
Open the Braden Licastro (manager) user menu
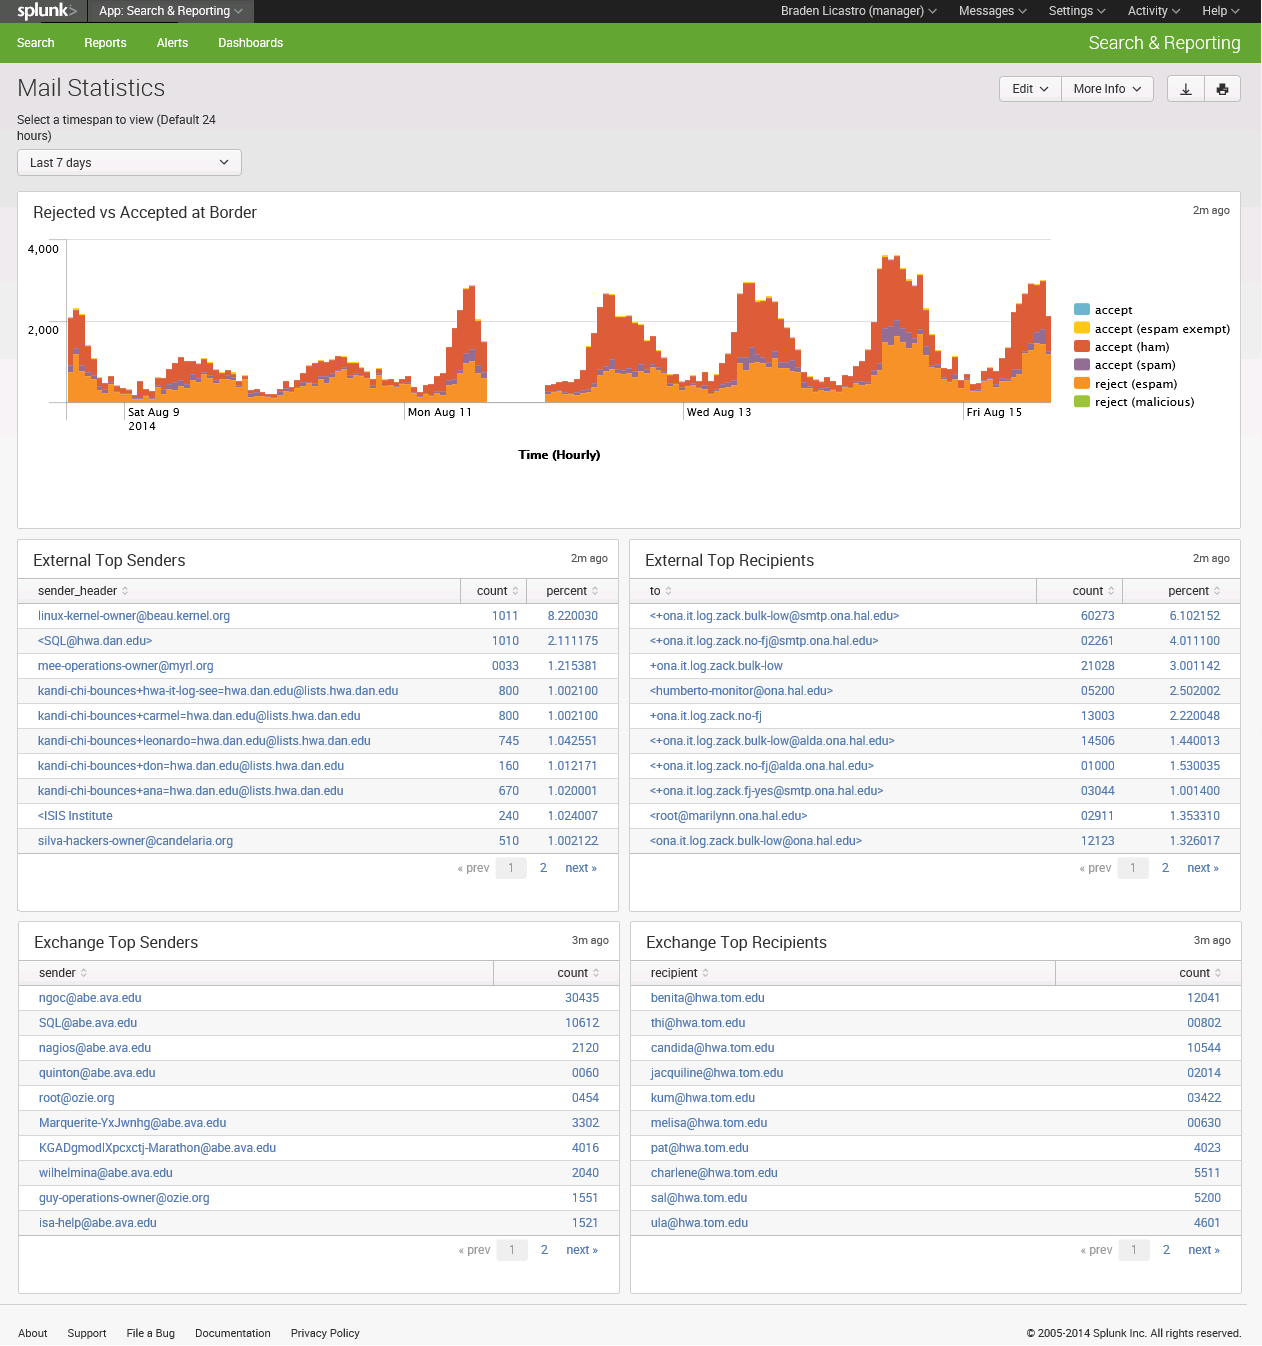tap(859, 11)
